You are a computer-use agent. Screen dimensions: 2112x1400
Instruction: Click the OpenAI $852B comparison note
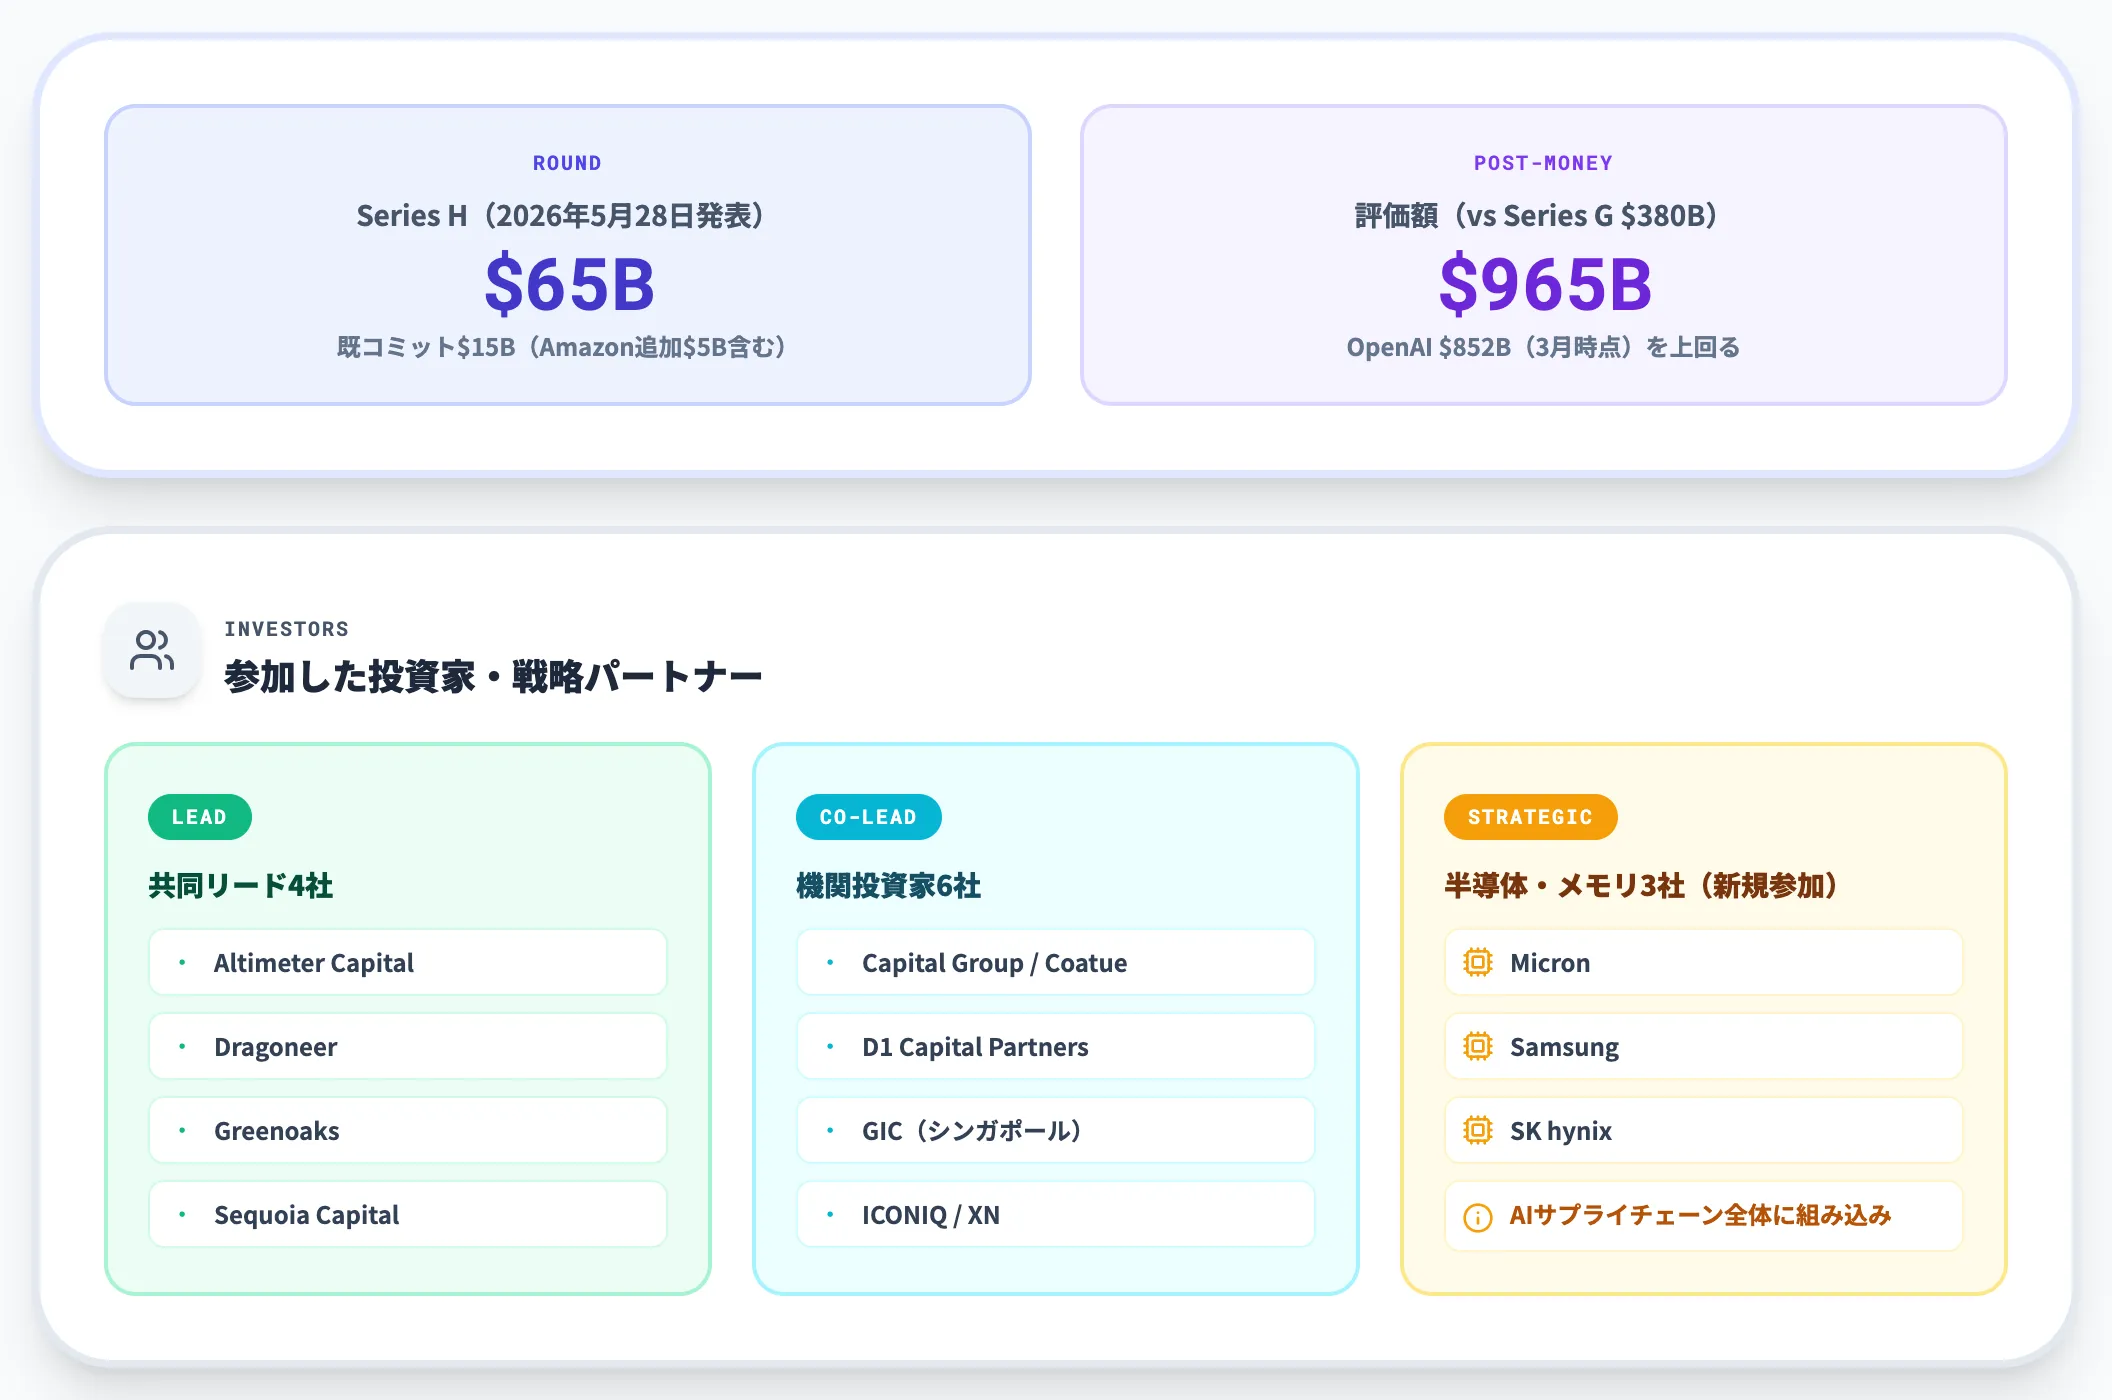[x=1543, y=347]
